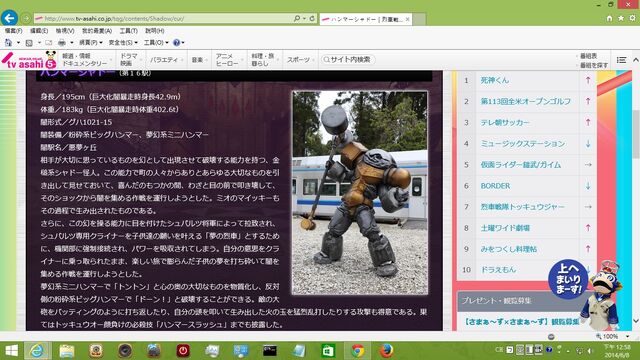Expand the バラエティ category
Image resolution: width=640 pixels, height=360 pixels.
click(x=166, y=60)
